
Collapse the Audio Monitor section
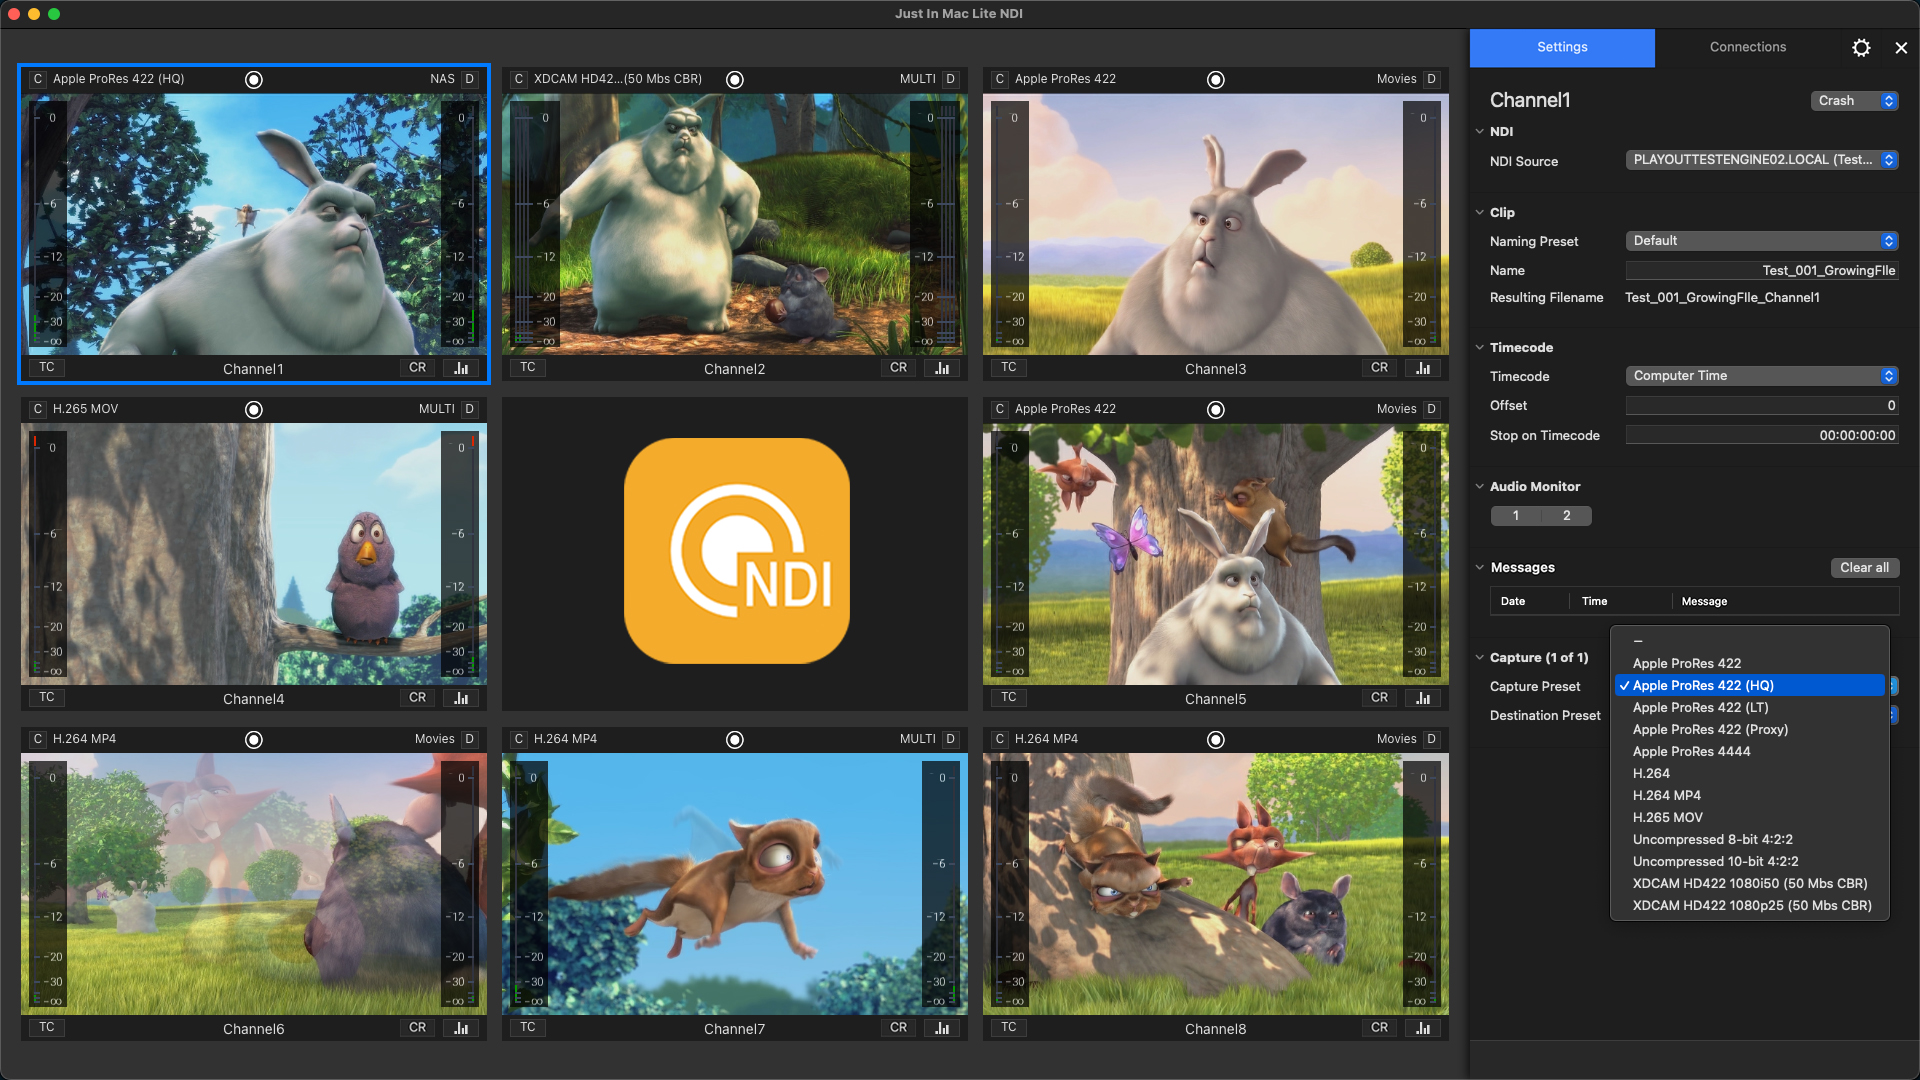point(1479,487)
